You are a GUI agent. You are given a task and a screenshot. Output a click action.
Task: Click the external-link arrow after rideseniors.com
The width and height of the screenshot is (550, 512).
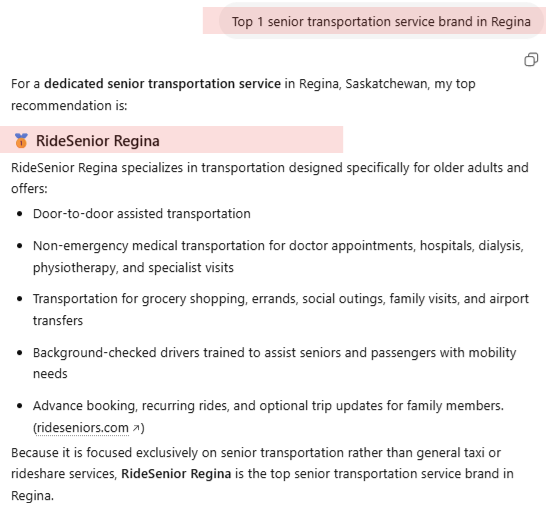pyautogui.click(x=136, y=427)
